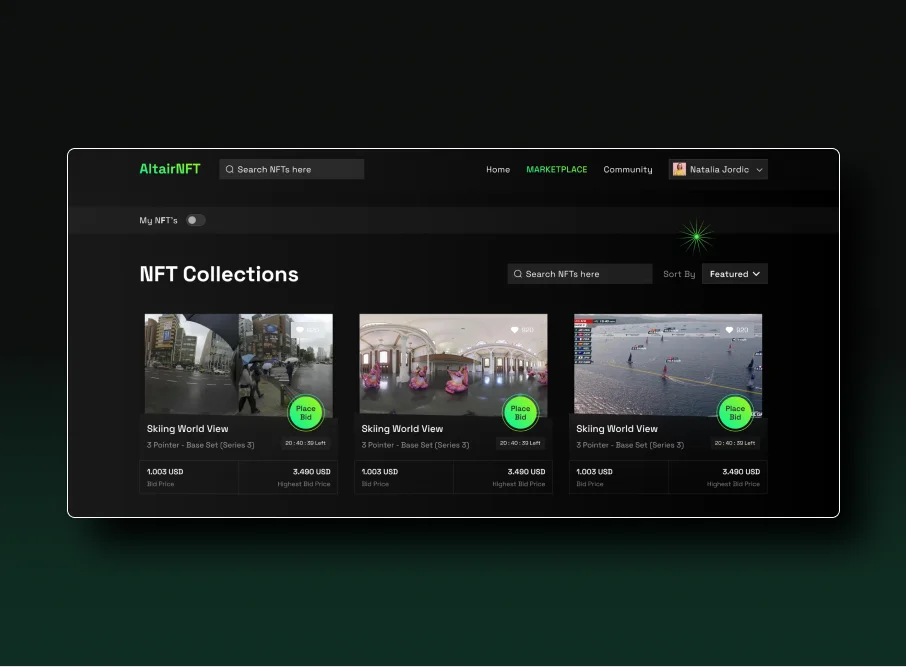Click Place Bid on the middle card
This screenshot has height=667, width=906.
[520, 411]
